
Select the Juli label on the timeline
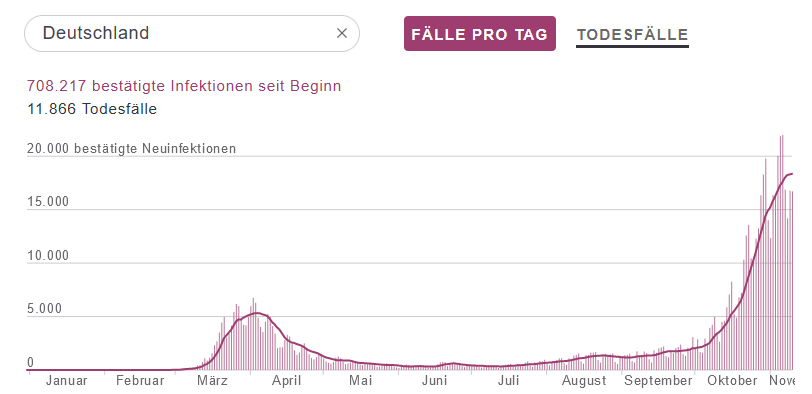point(509,381)
